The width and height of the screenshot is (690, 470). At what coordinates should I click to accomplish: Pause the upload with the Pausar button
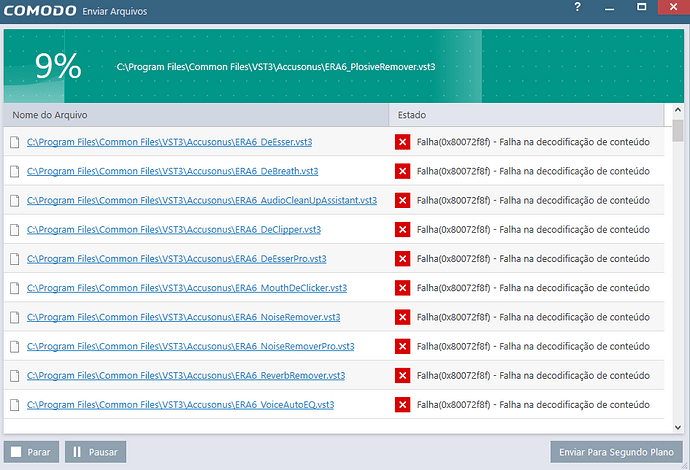pos(95,452)
